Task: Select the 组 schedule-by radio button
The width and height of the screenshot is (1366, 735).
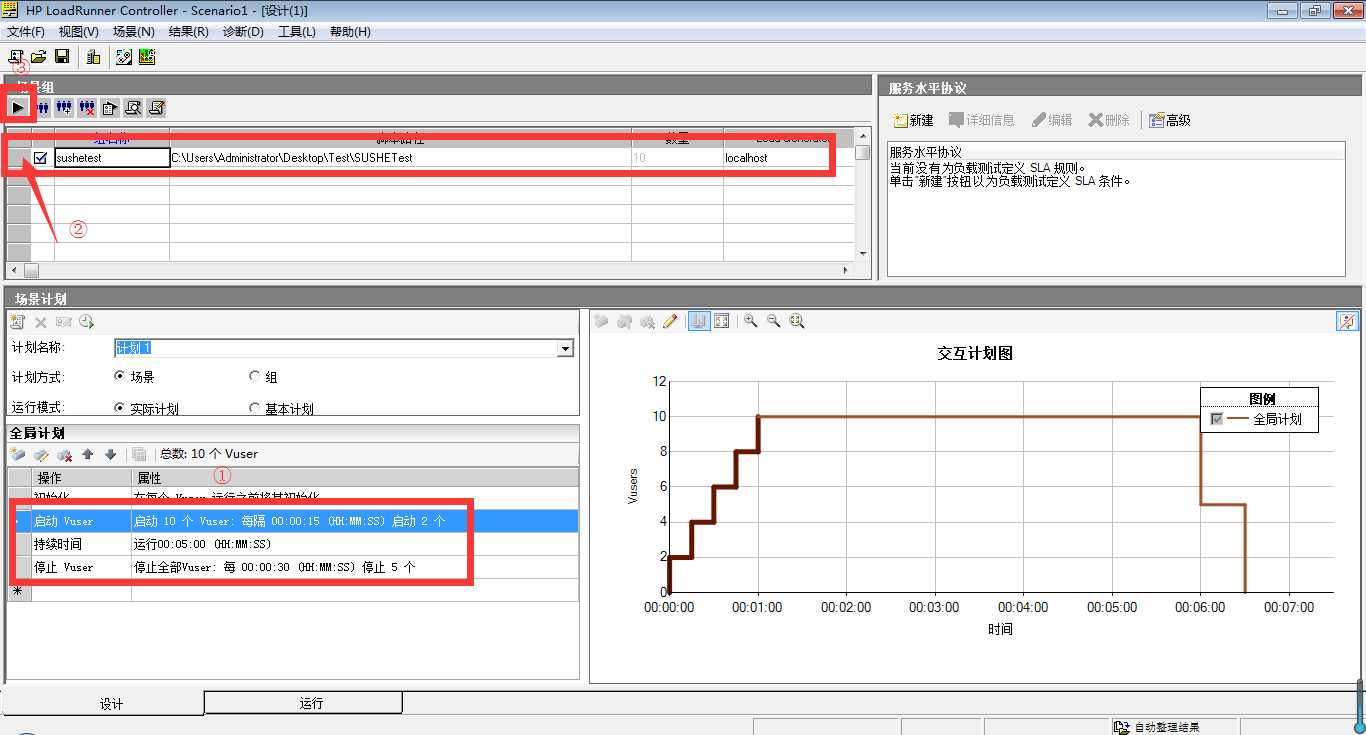Action: point(254,377)
